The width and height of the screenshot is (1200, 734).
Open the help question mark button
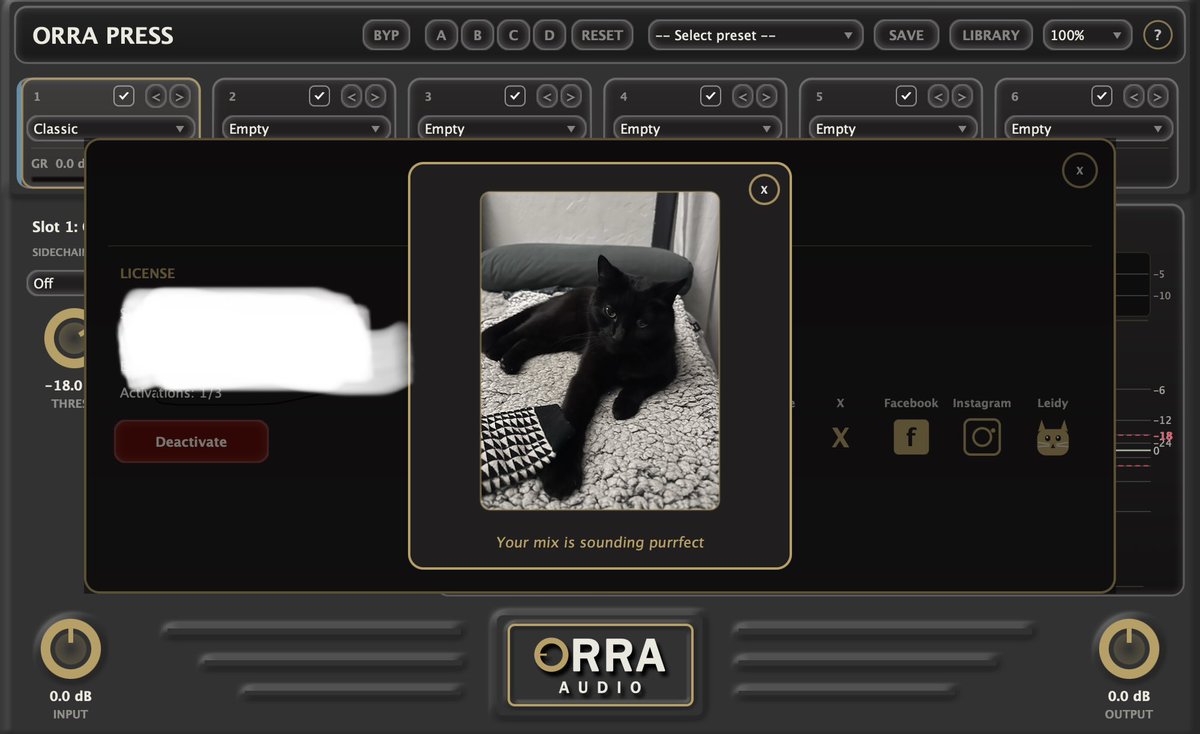[x=1157, y=35]
